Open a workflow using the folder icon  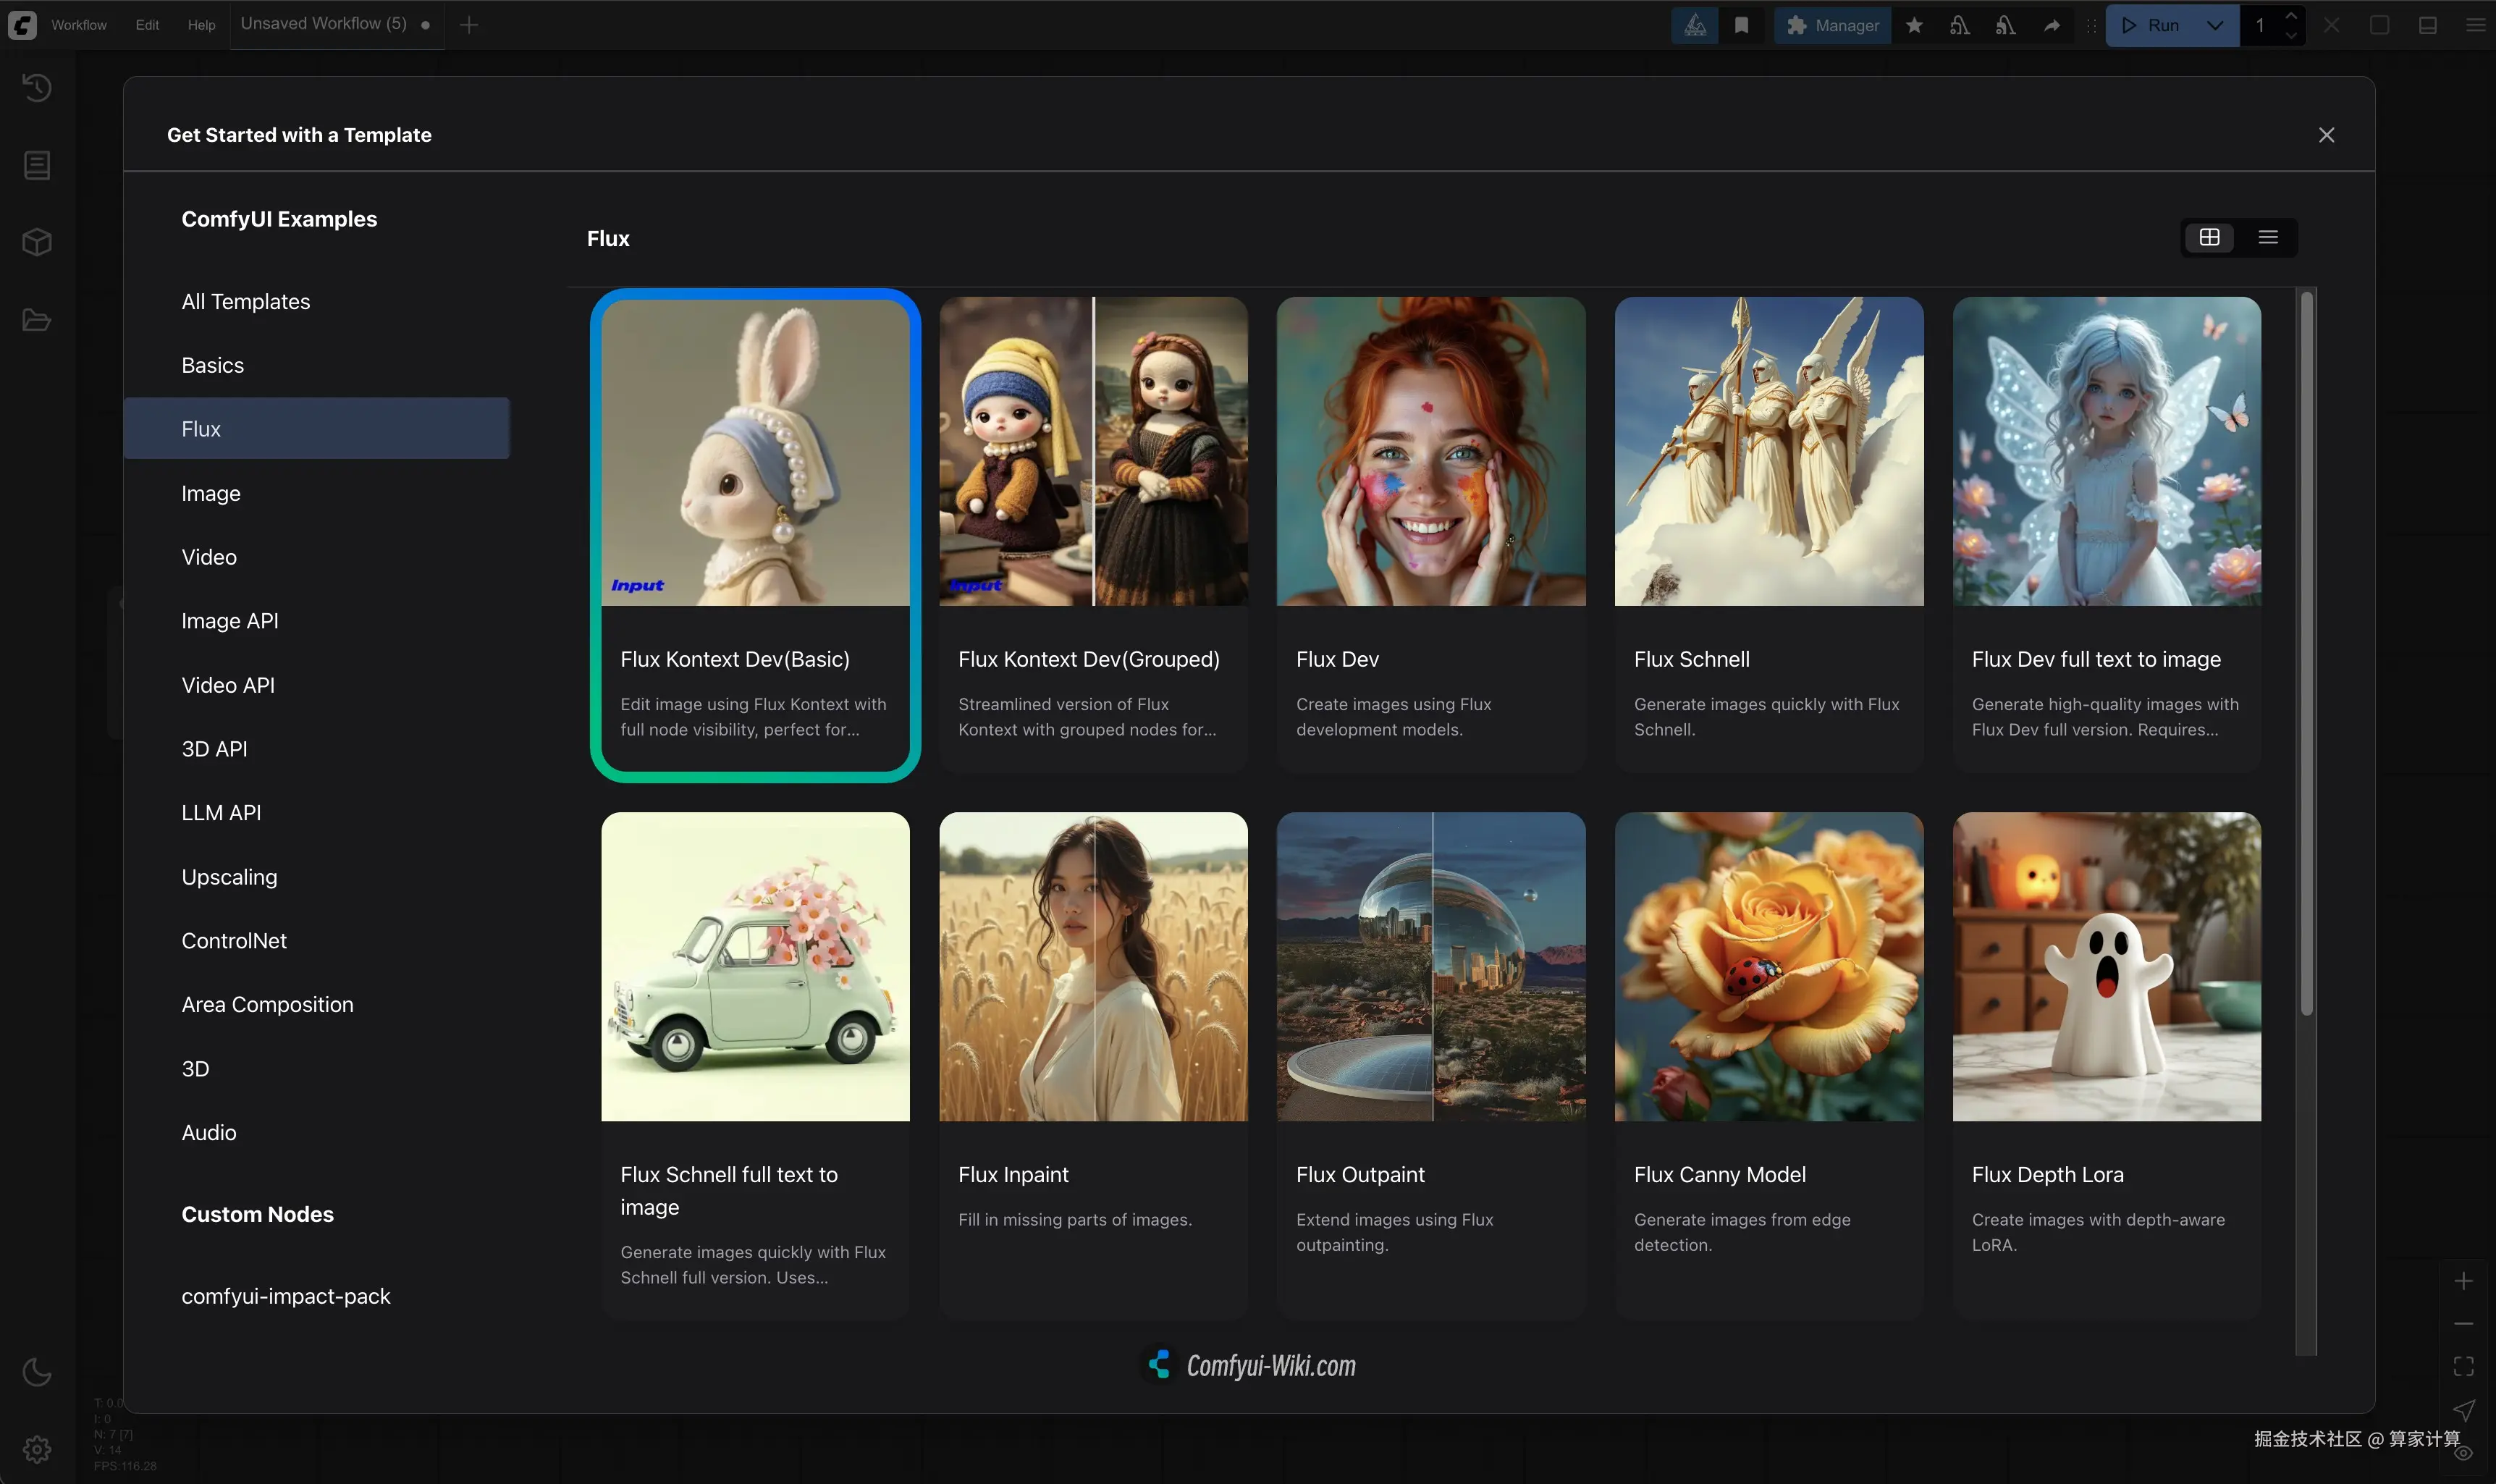[x=37, y=319]
